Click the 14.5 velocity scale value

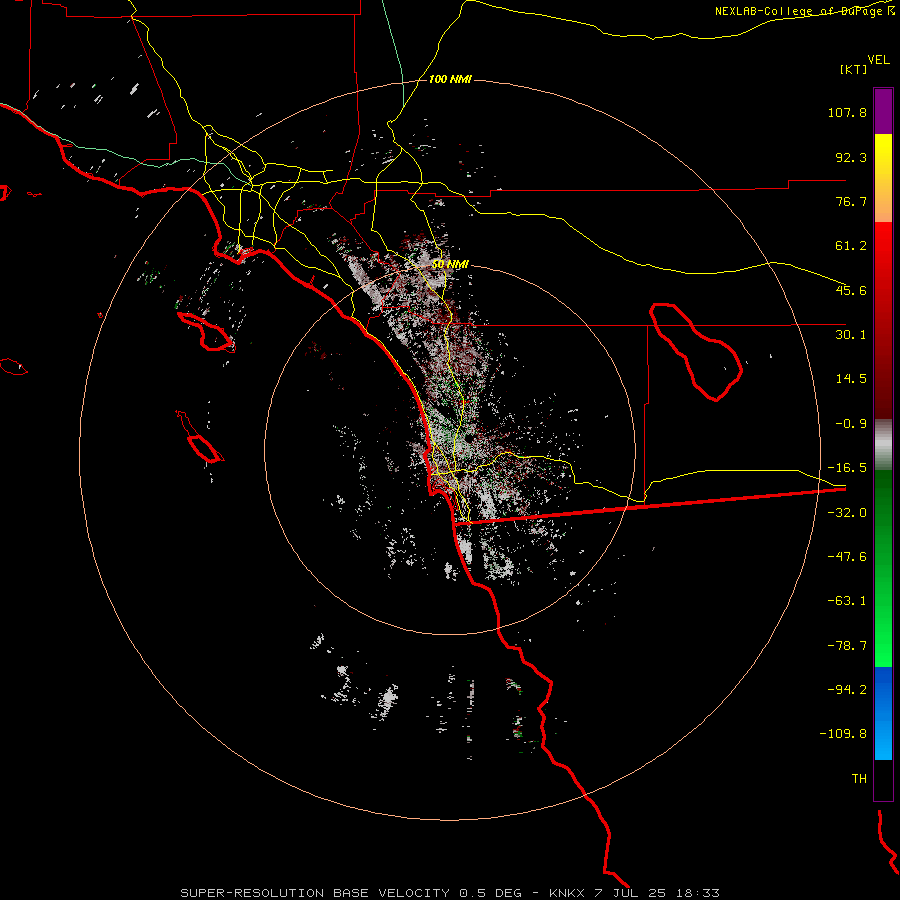click(851, 379)
